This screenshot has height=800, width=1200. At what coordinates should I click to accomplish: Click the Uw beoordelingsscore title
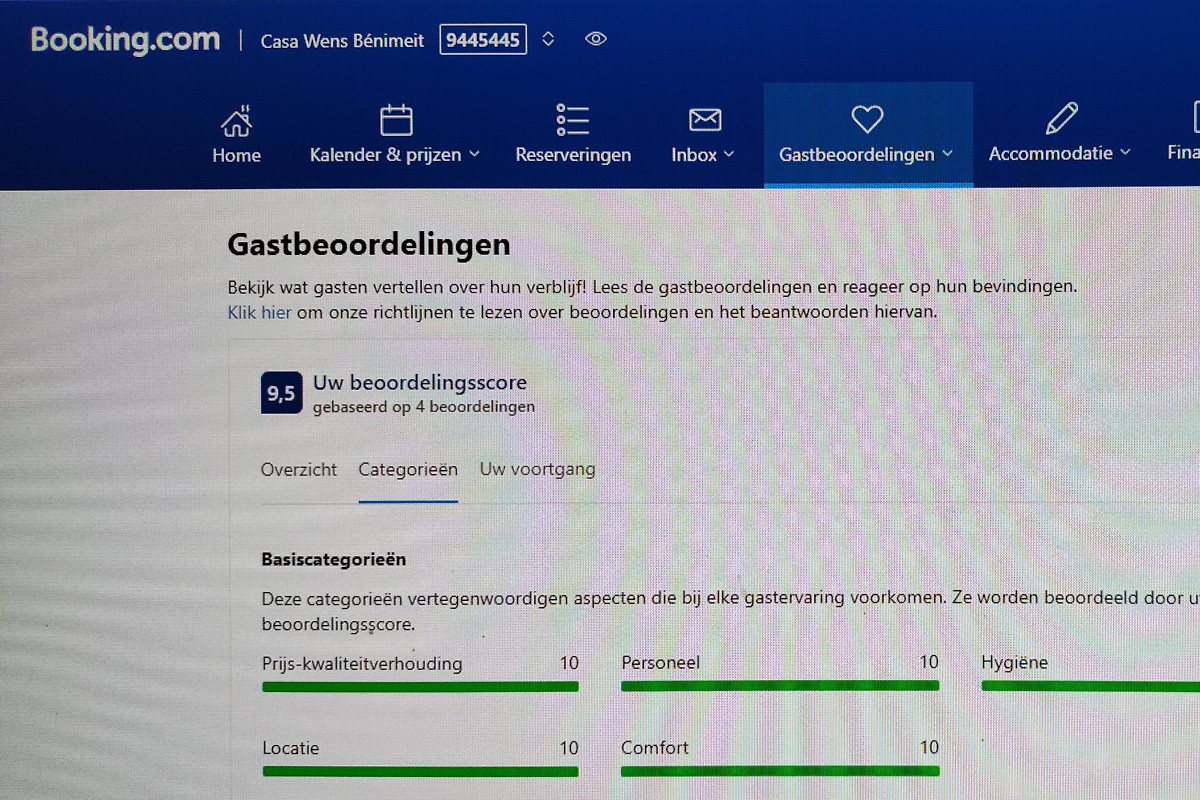pyautogui.click(x=420, y=383)
